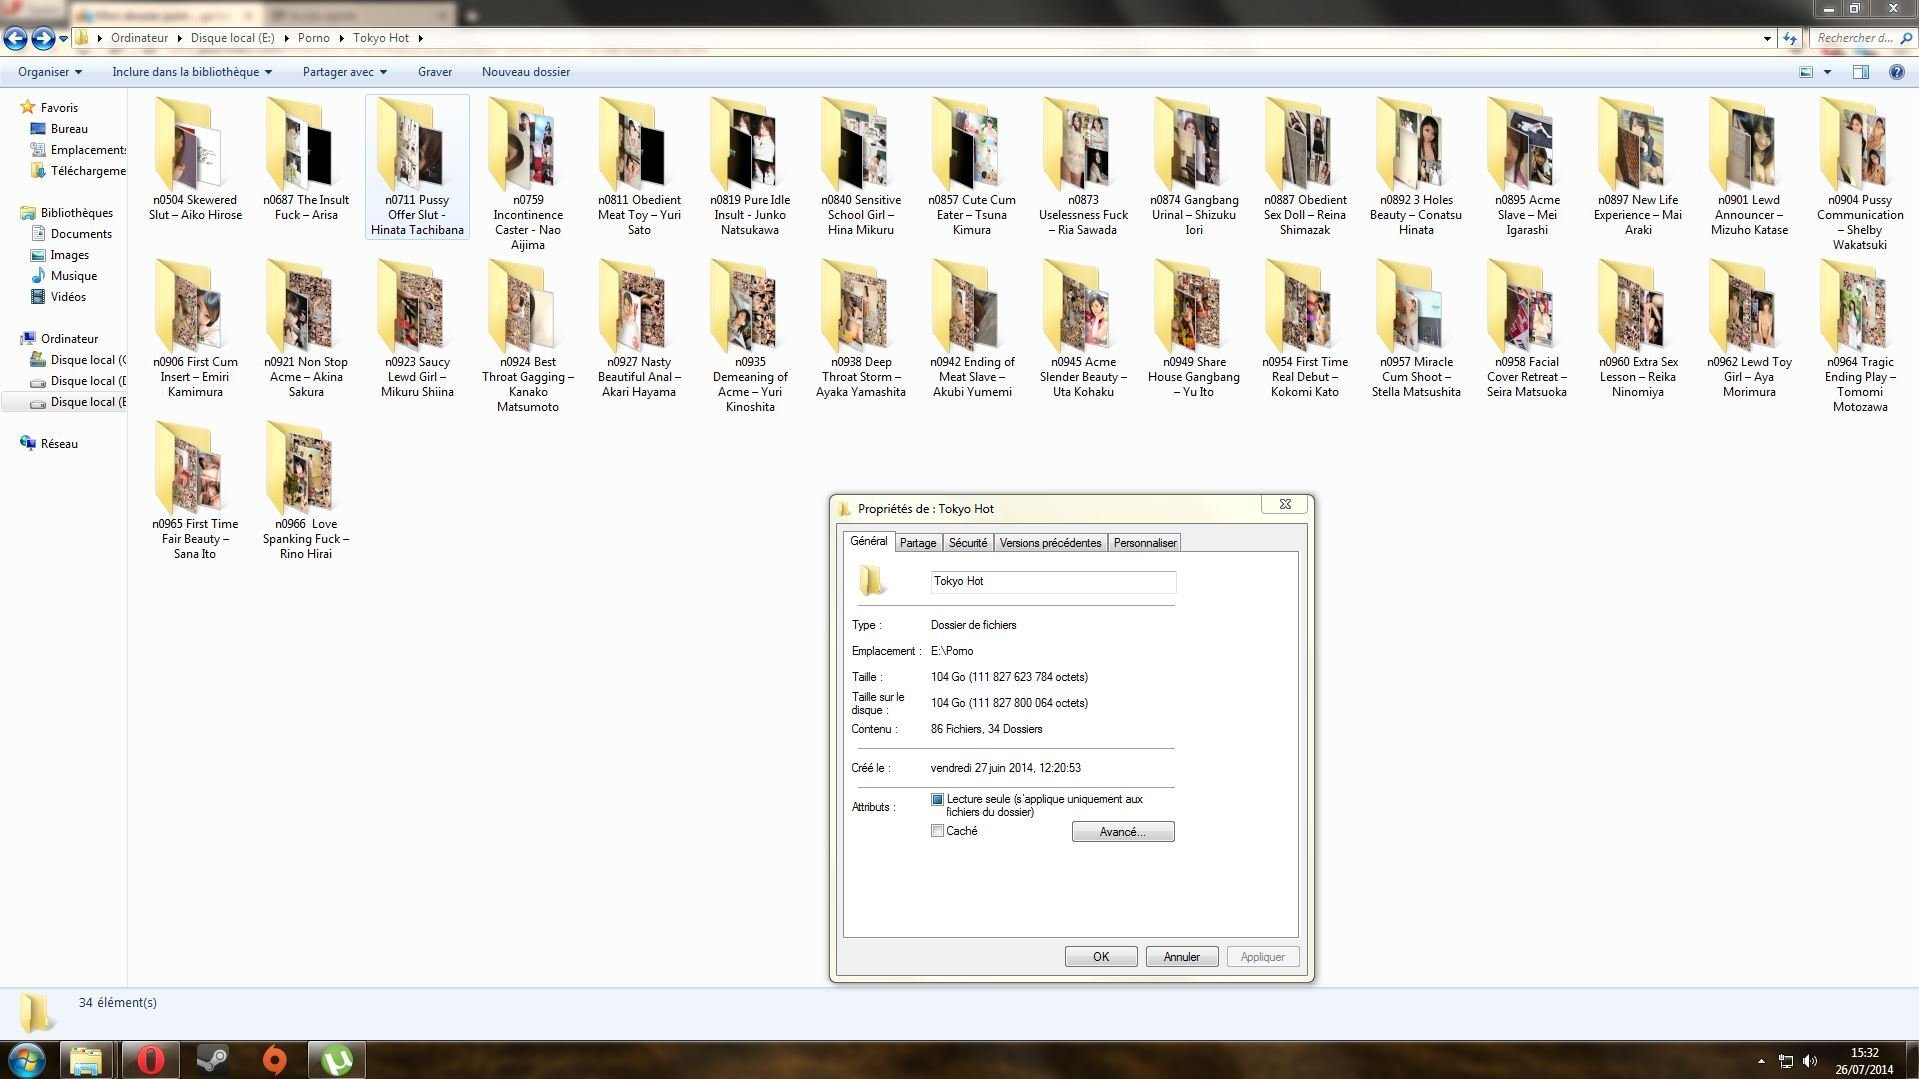1919x1079 pixels.
Task: Show the preview pane using toolbar icon
Action: (1860, 72)
